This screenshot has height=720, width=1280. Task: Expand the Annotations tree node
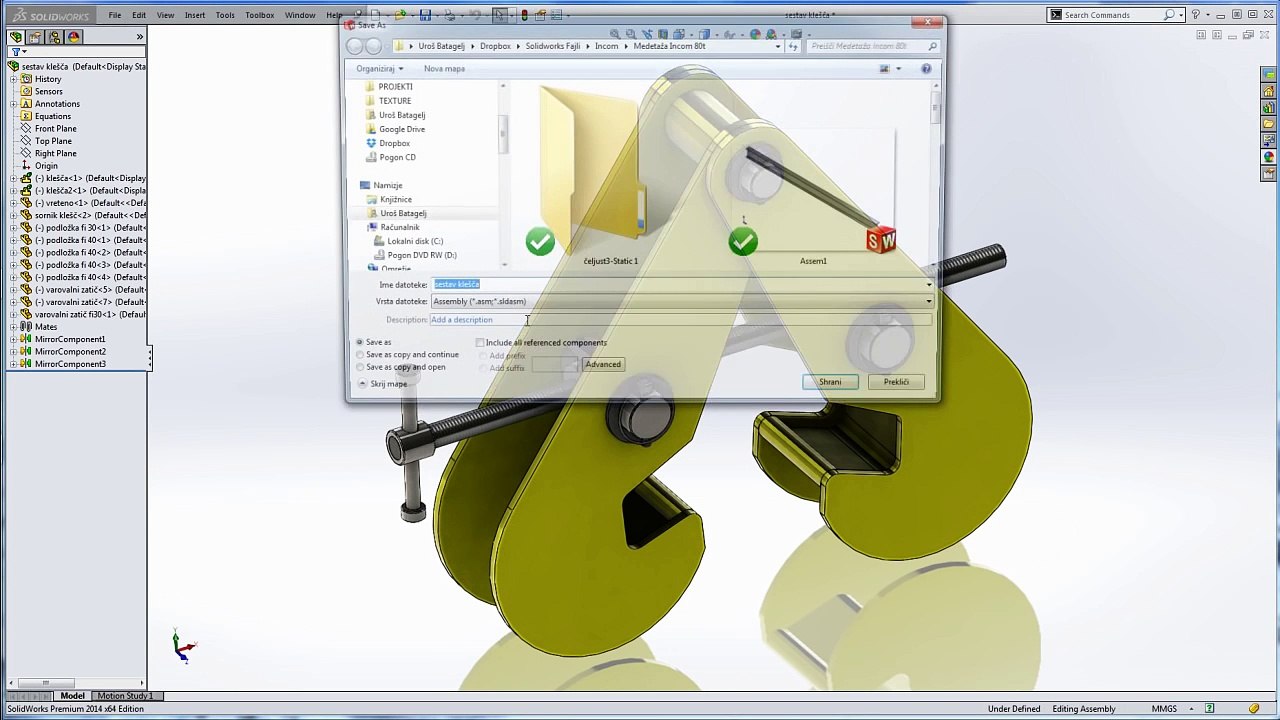tap(14, 104)
